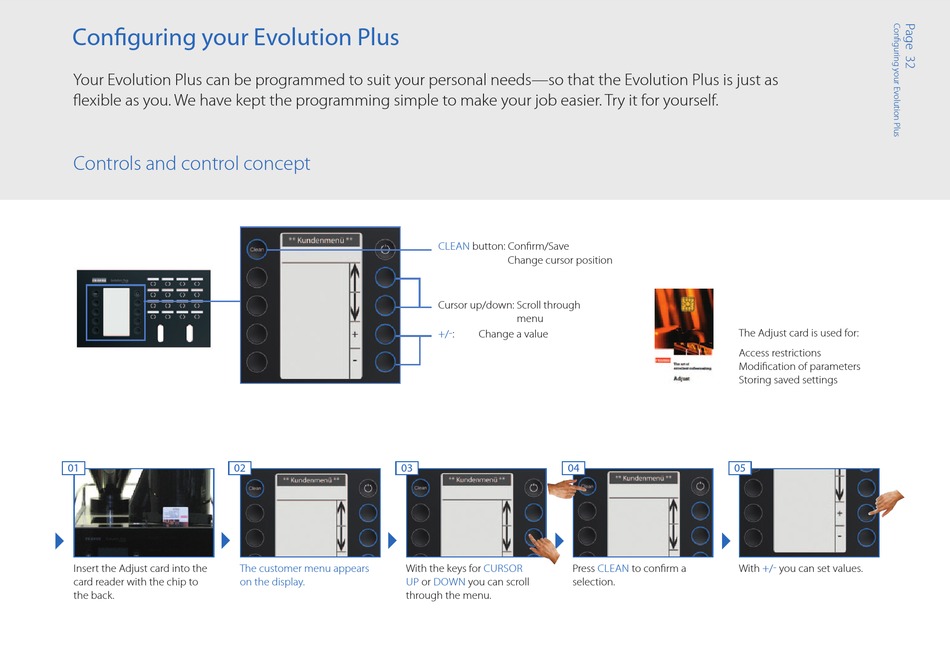Click "Insert the Adjust card into the" caption

[x=140, y=568]
